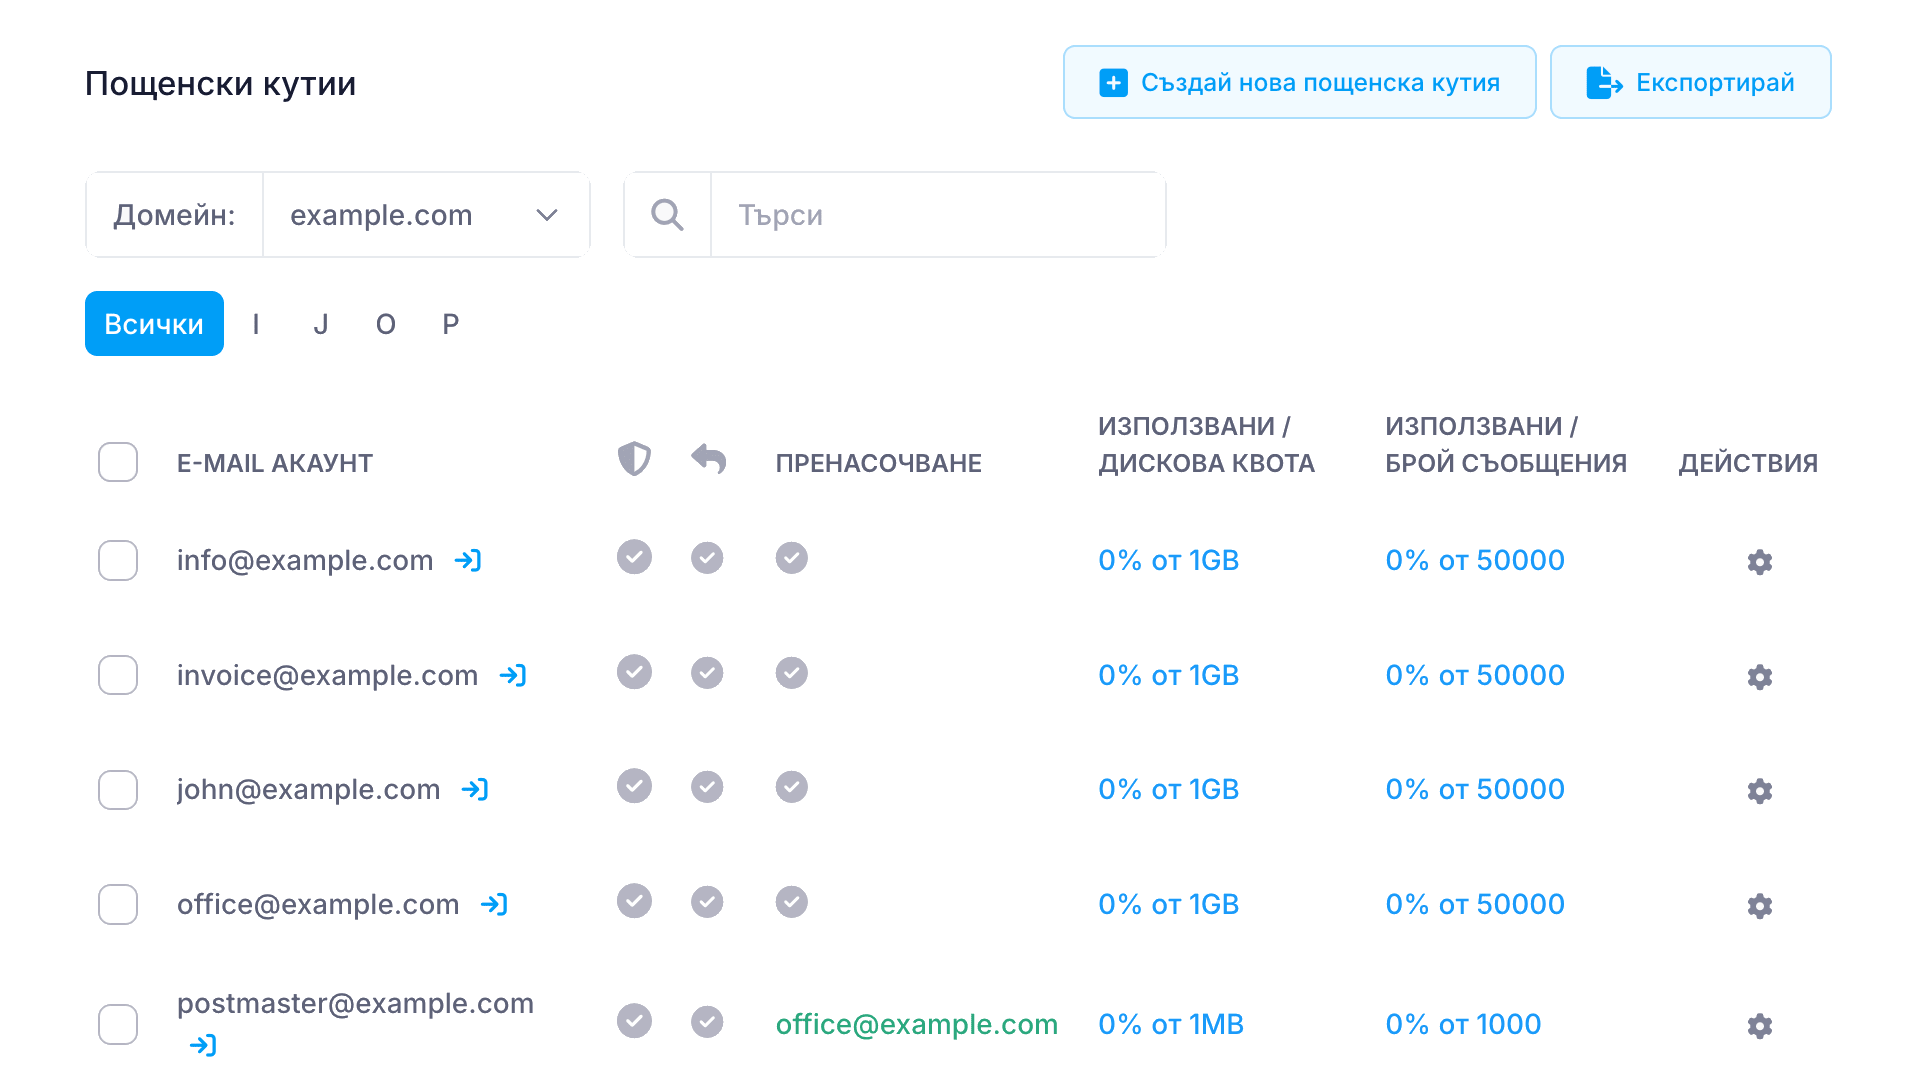Check the box for info@example.com
The width and height of the screenshot is (1920, 1080).
[118, 561]
